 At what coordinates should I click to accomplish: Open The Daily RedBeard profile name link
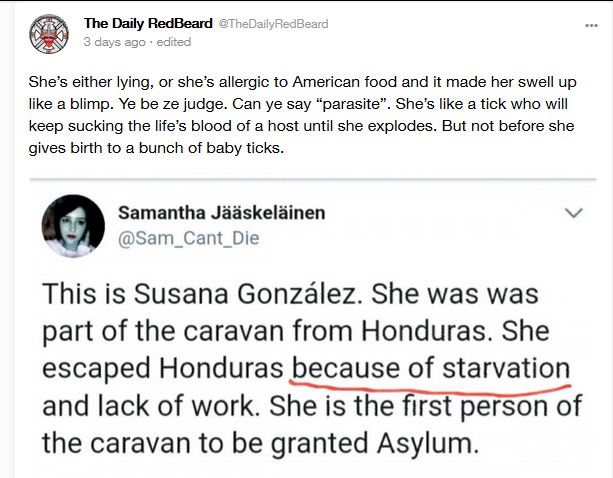[148, 22]
